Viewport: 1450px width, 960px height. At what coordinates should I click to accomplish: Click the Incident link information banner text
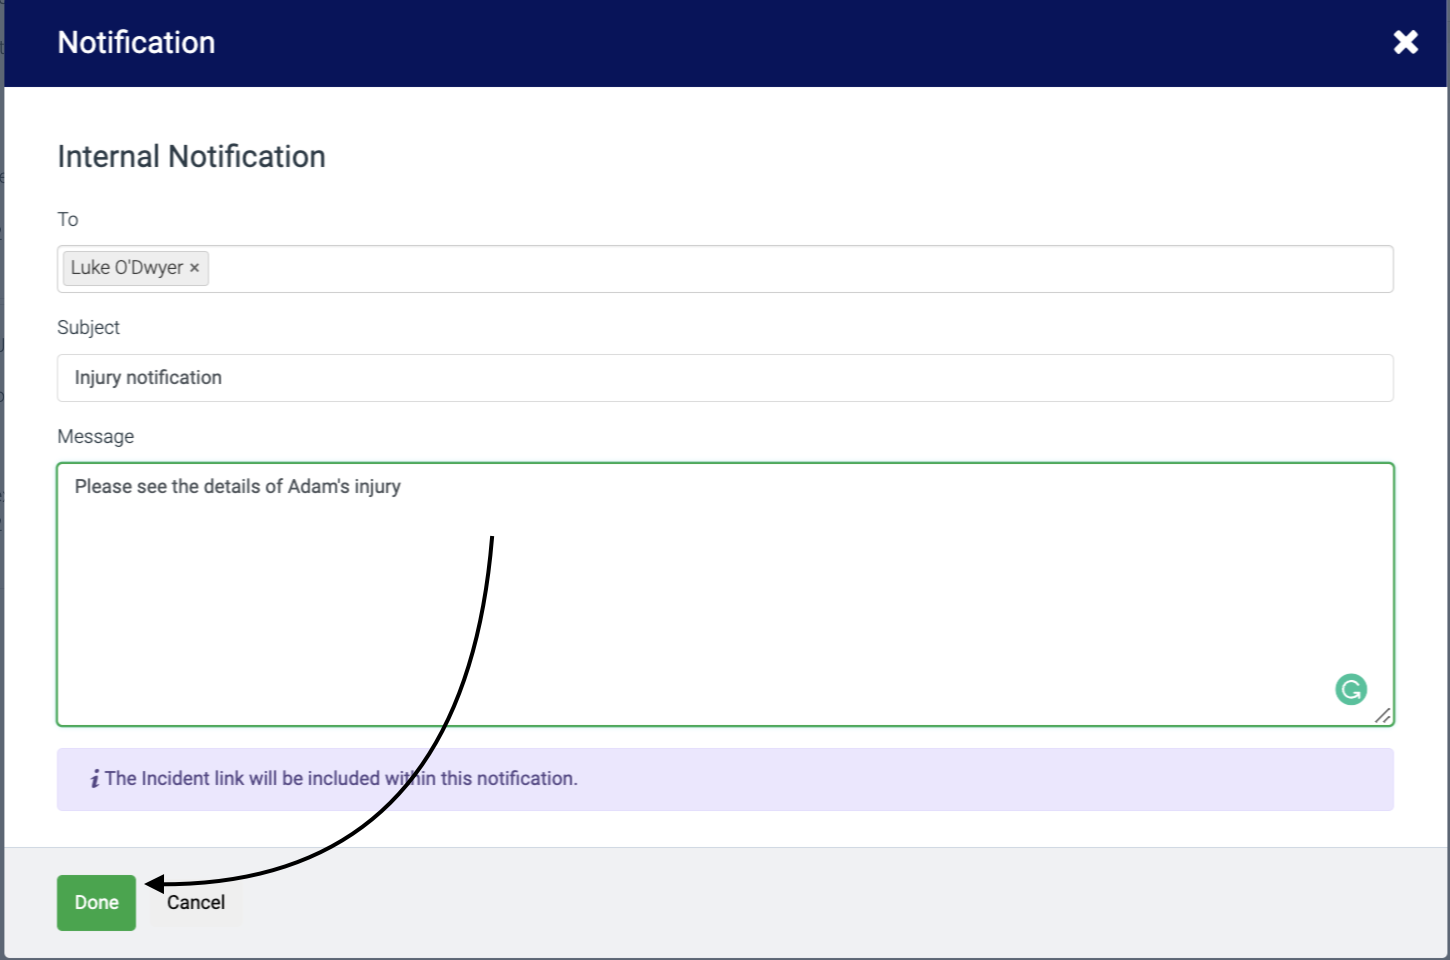341,779
